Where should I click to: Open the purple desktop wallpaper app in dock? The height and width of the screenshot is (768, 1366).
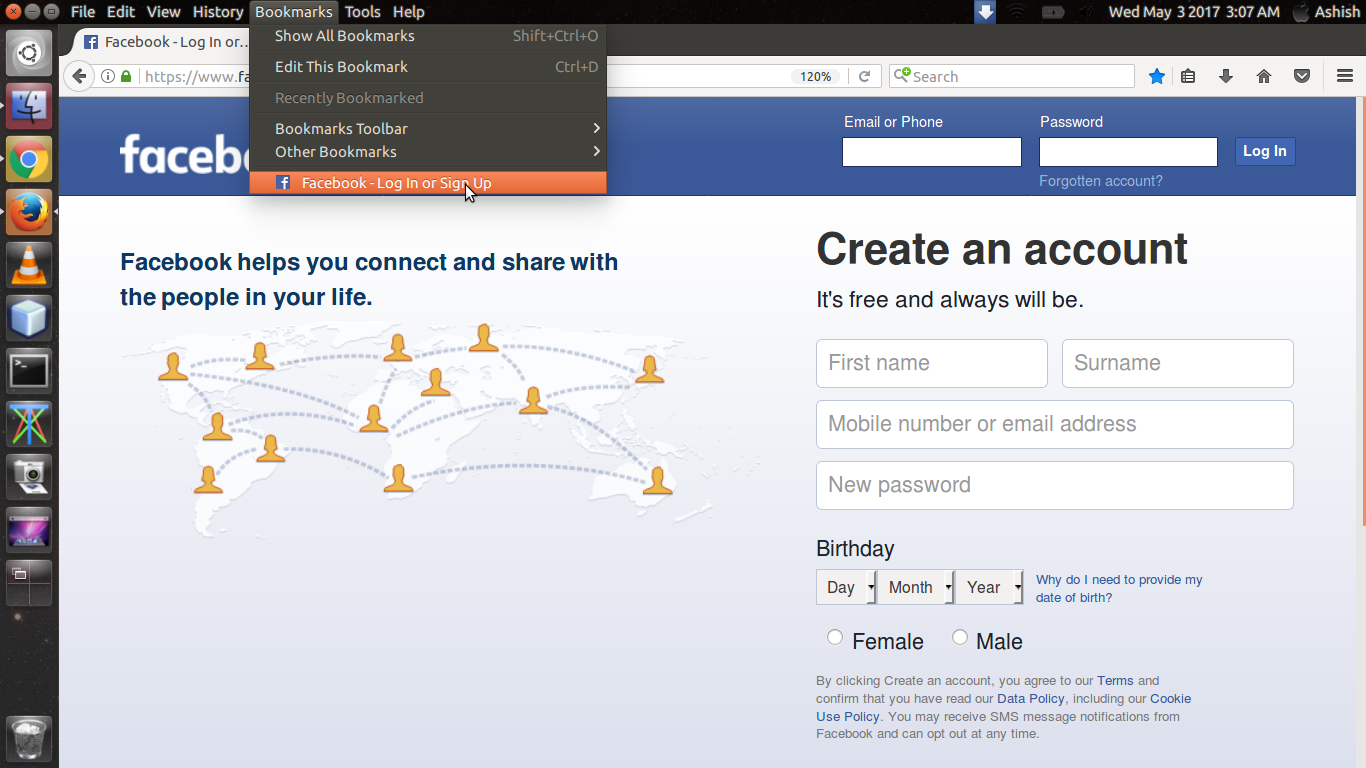[29, 530]
